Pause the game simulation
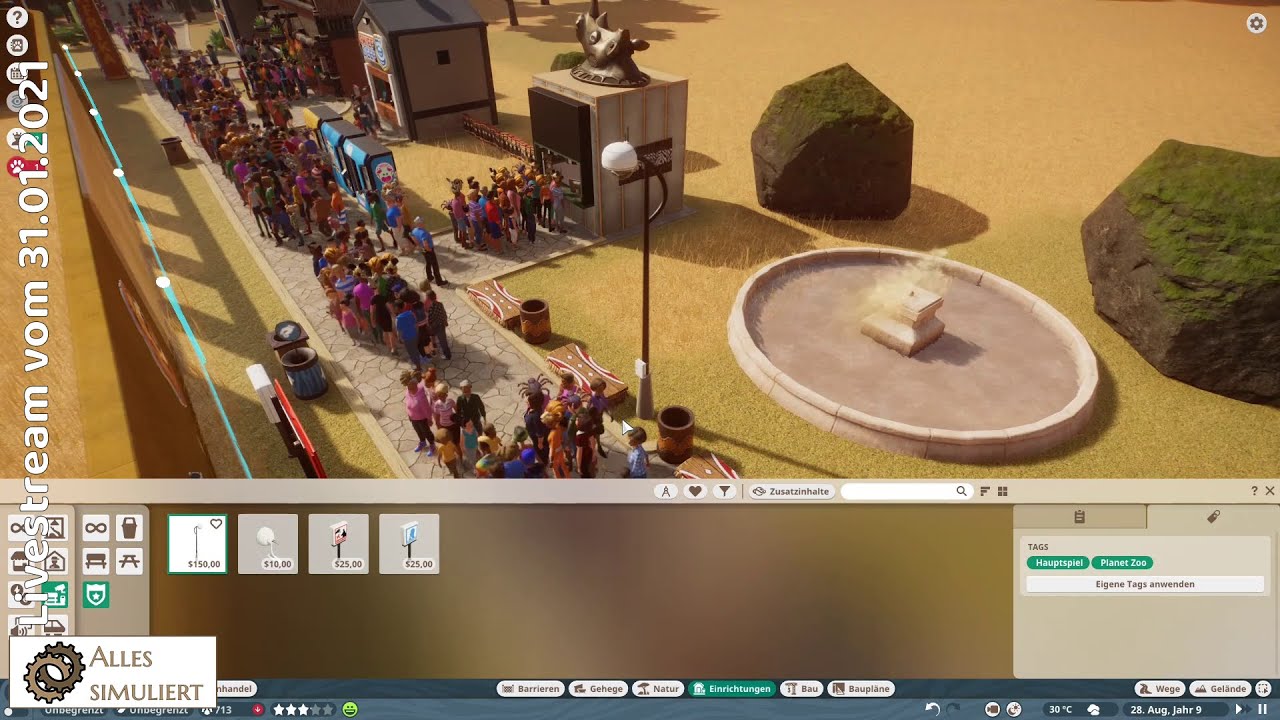 point(1262,709)
